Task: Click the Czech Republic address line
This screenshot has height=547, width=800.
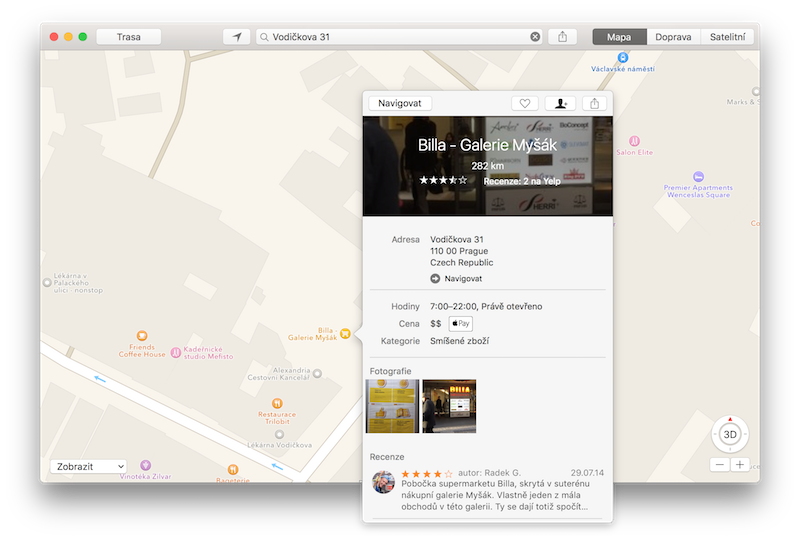Action: tap(461, 263)
